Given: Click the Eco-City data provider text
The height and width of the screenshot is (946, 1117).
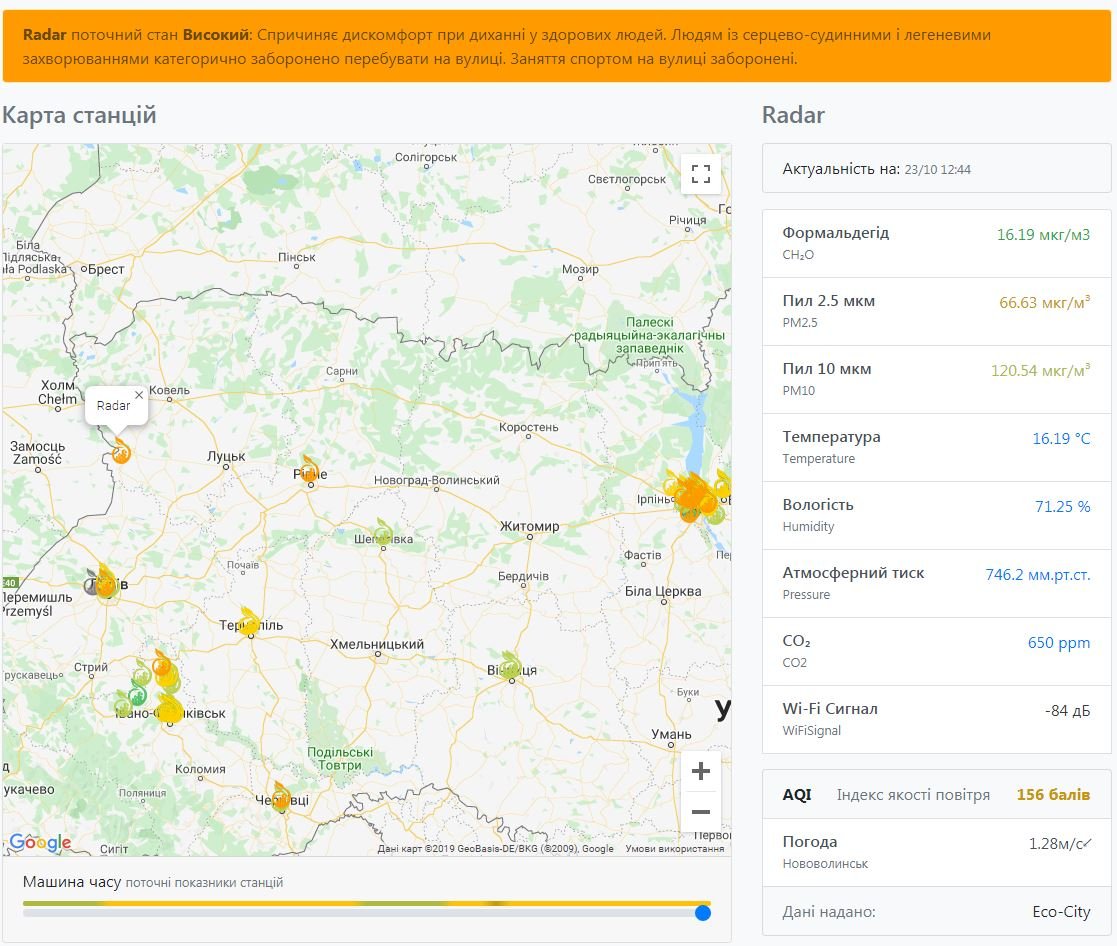Looking at the screenshot, I should click(x=1060, y=912).
